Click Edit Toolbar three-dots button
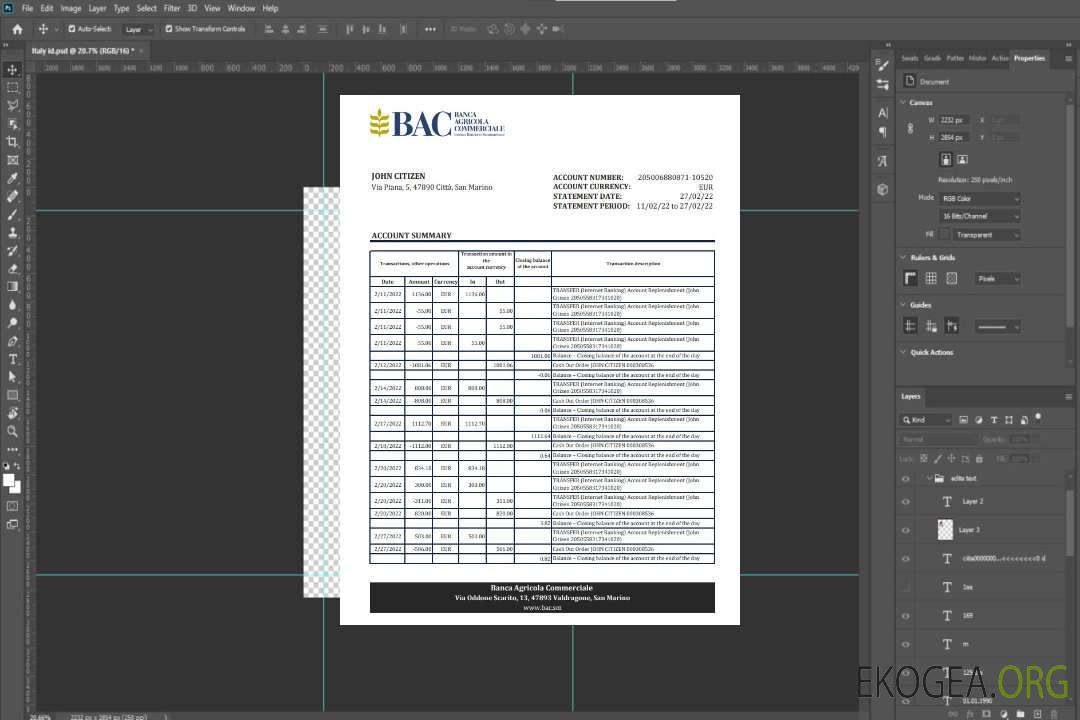Screen dimensions: 1080x720 pos(12,449)
